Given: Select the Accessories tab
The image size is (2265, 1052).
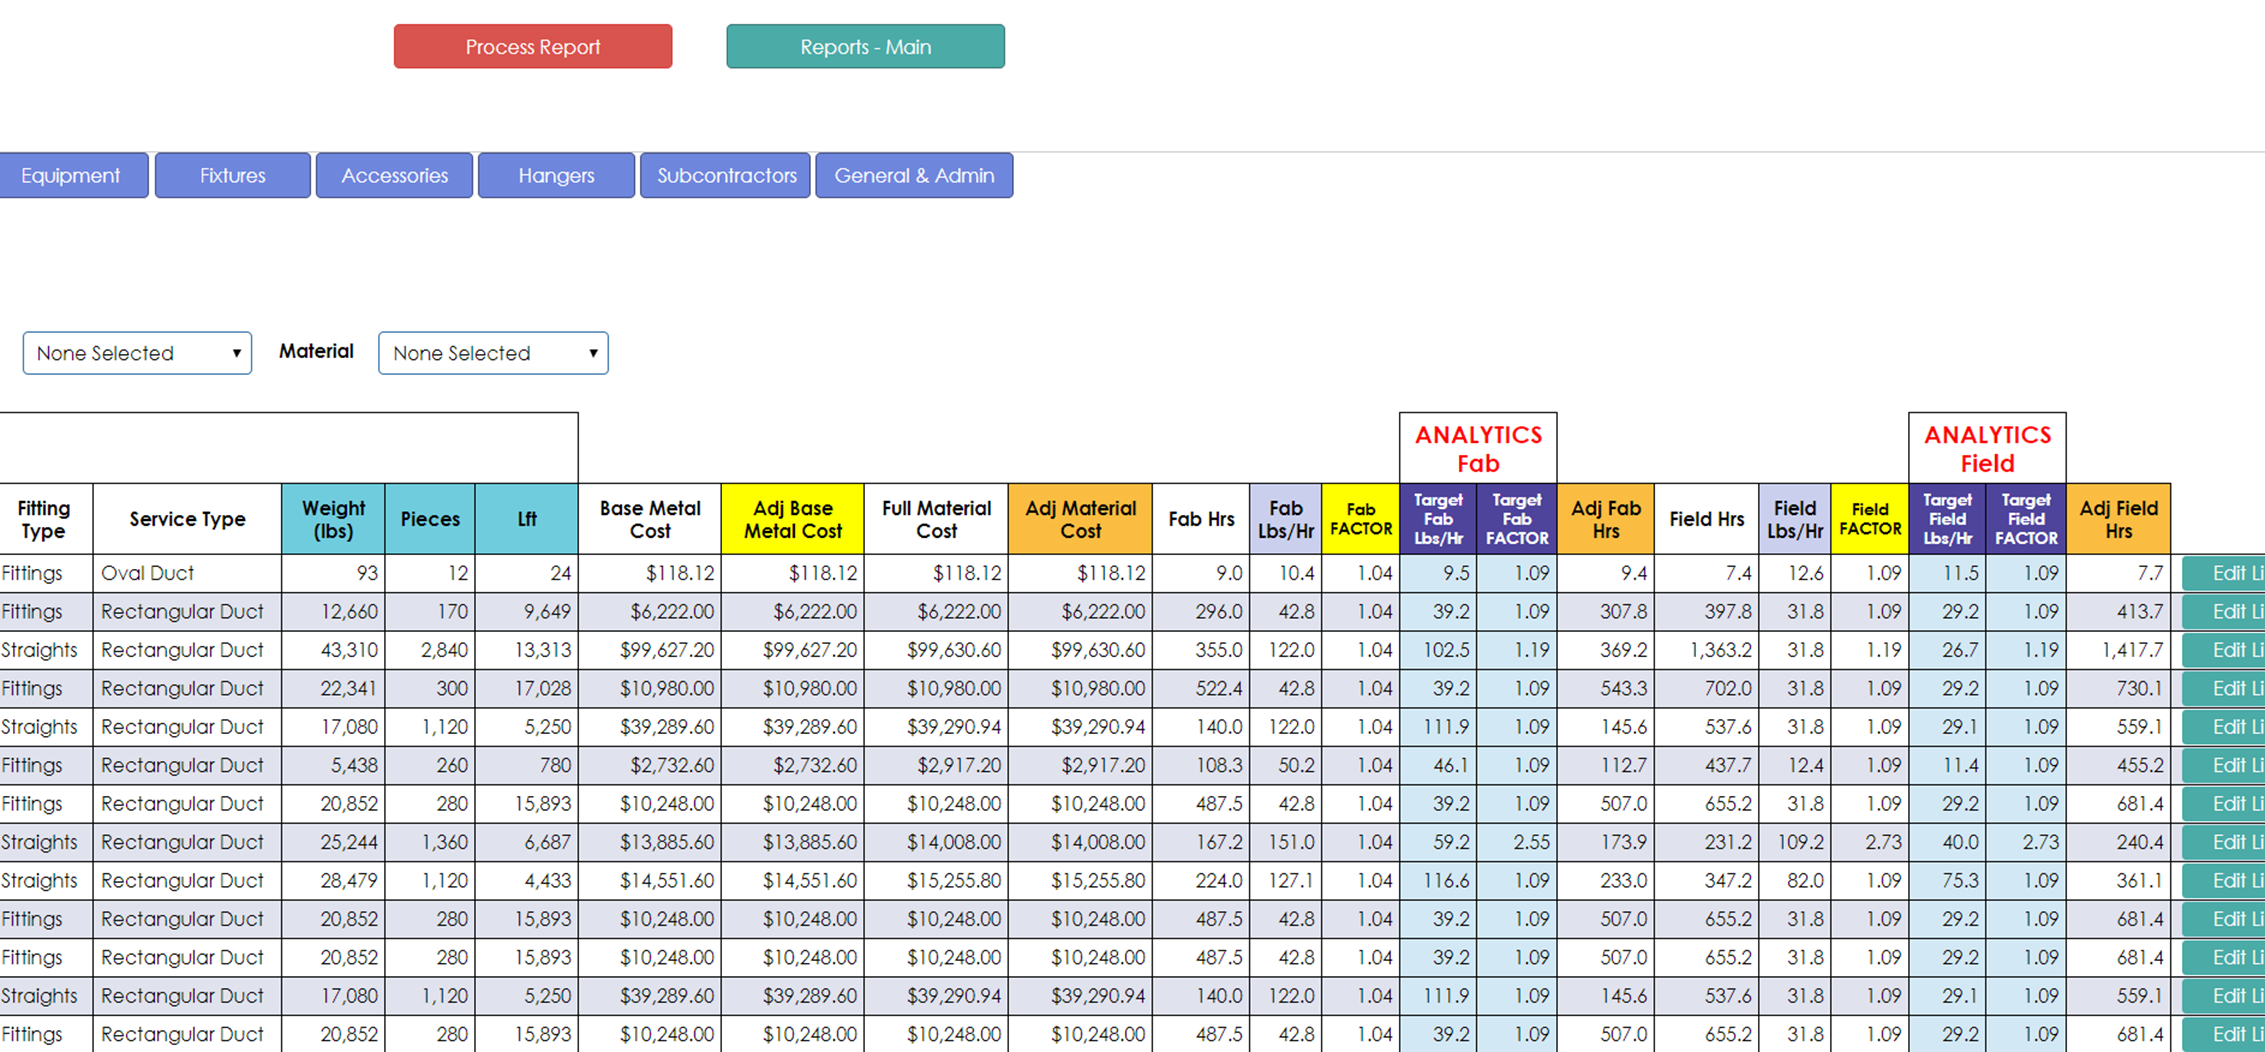Looking at the screenshot, I should (x=394, y=176).
